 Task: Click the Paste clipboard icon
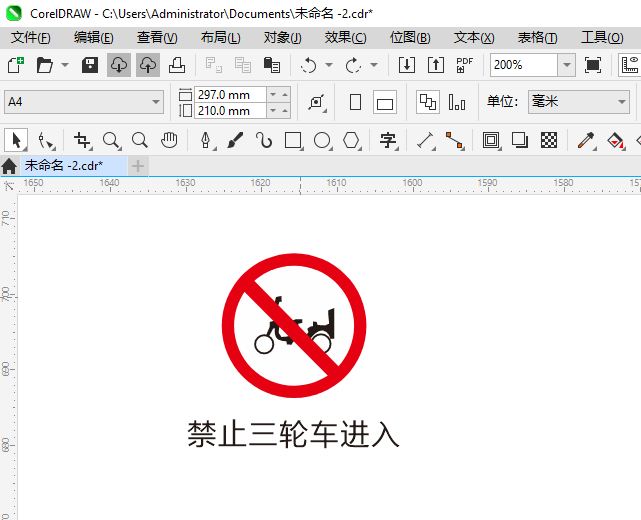tap(272, 65)
